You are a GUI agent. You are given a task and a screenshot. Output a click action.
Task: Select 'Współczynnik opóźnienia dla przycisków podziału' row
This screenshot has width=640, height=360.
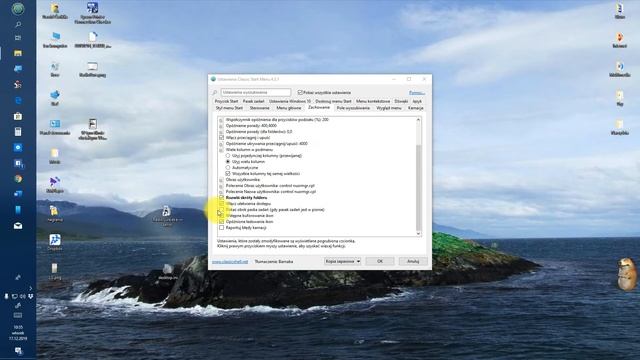277,120
